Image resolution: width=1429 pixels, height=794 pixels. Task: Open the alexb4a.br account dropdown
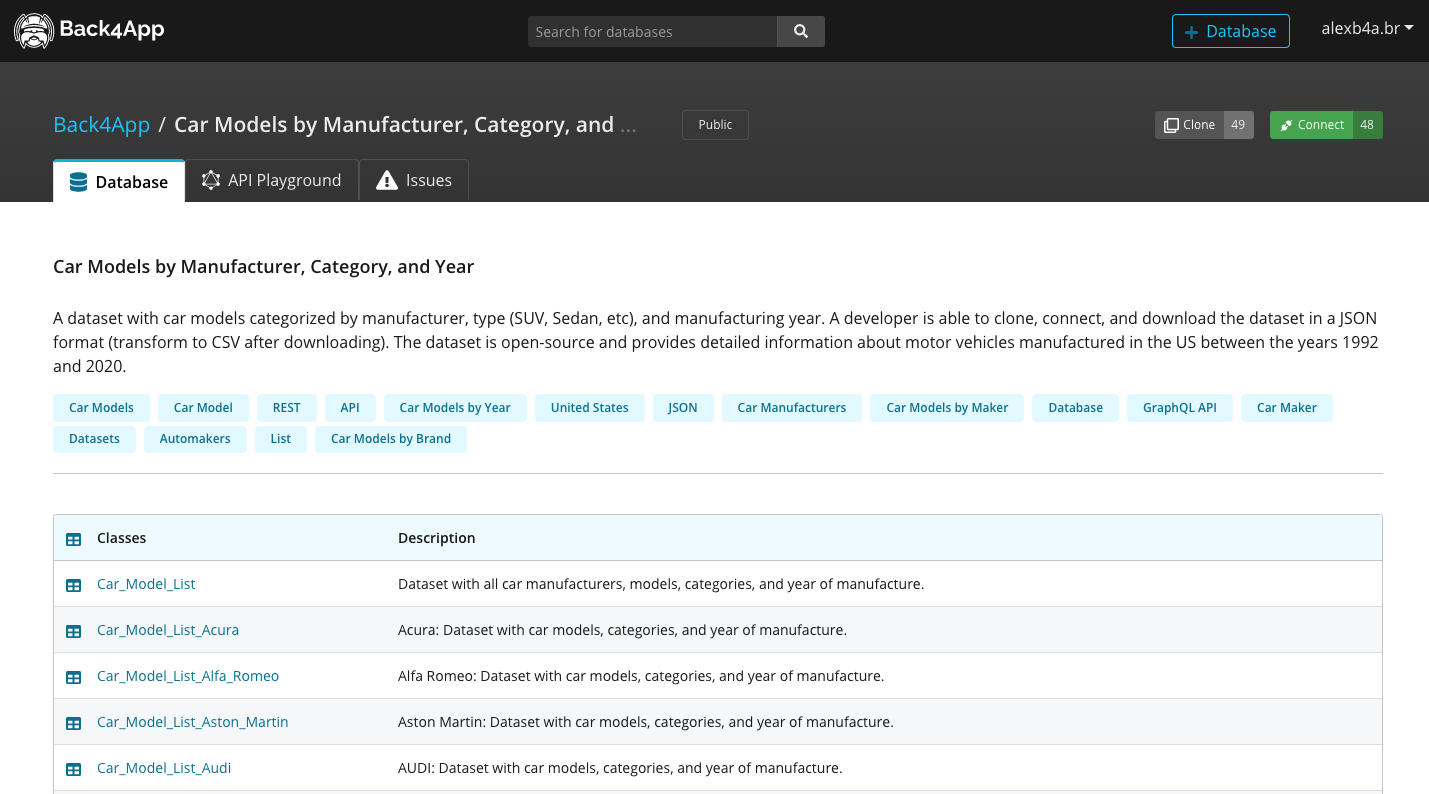coord(1367,29)
